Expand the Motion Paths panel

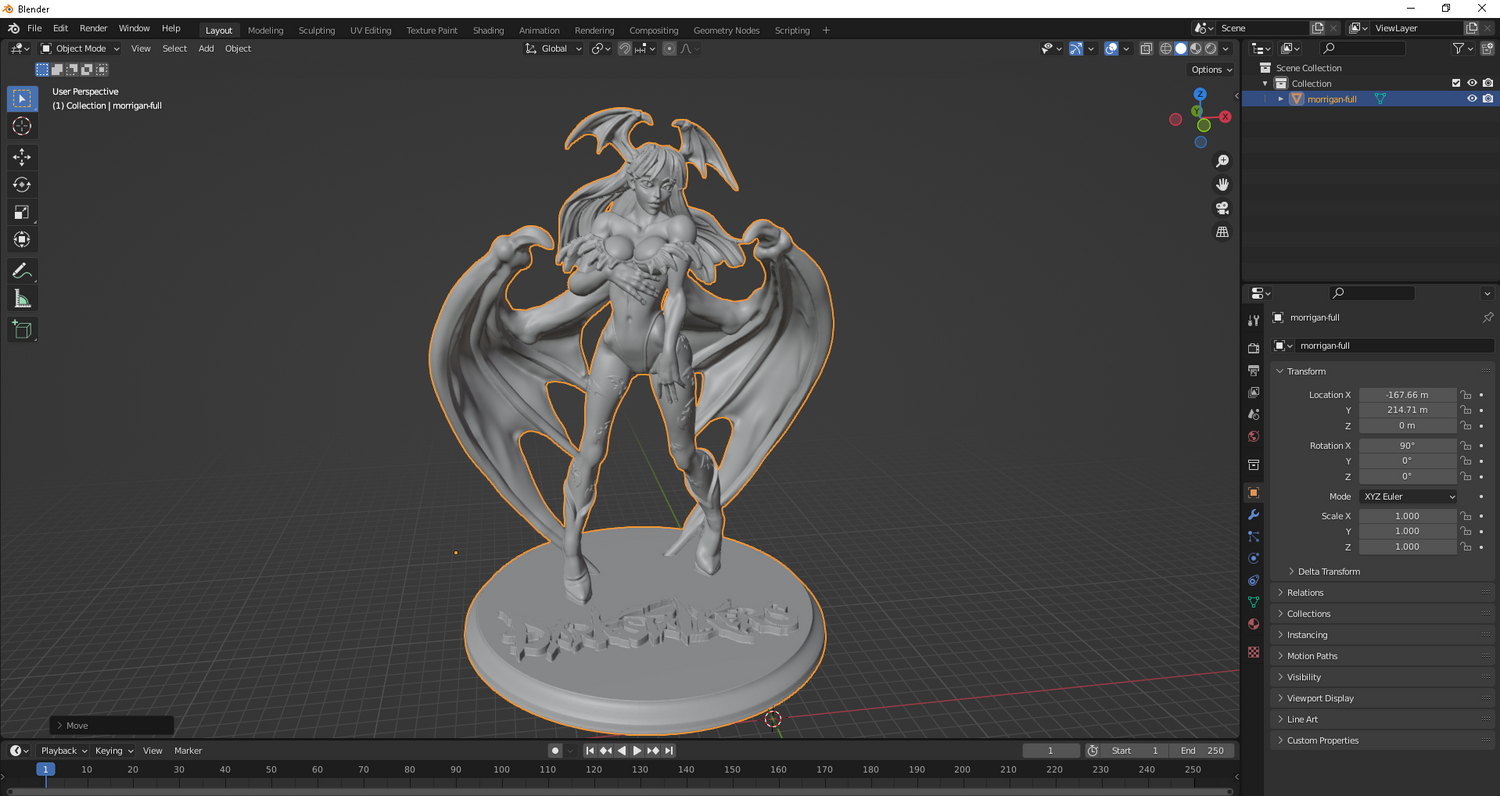pos(1312,656)
